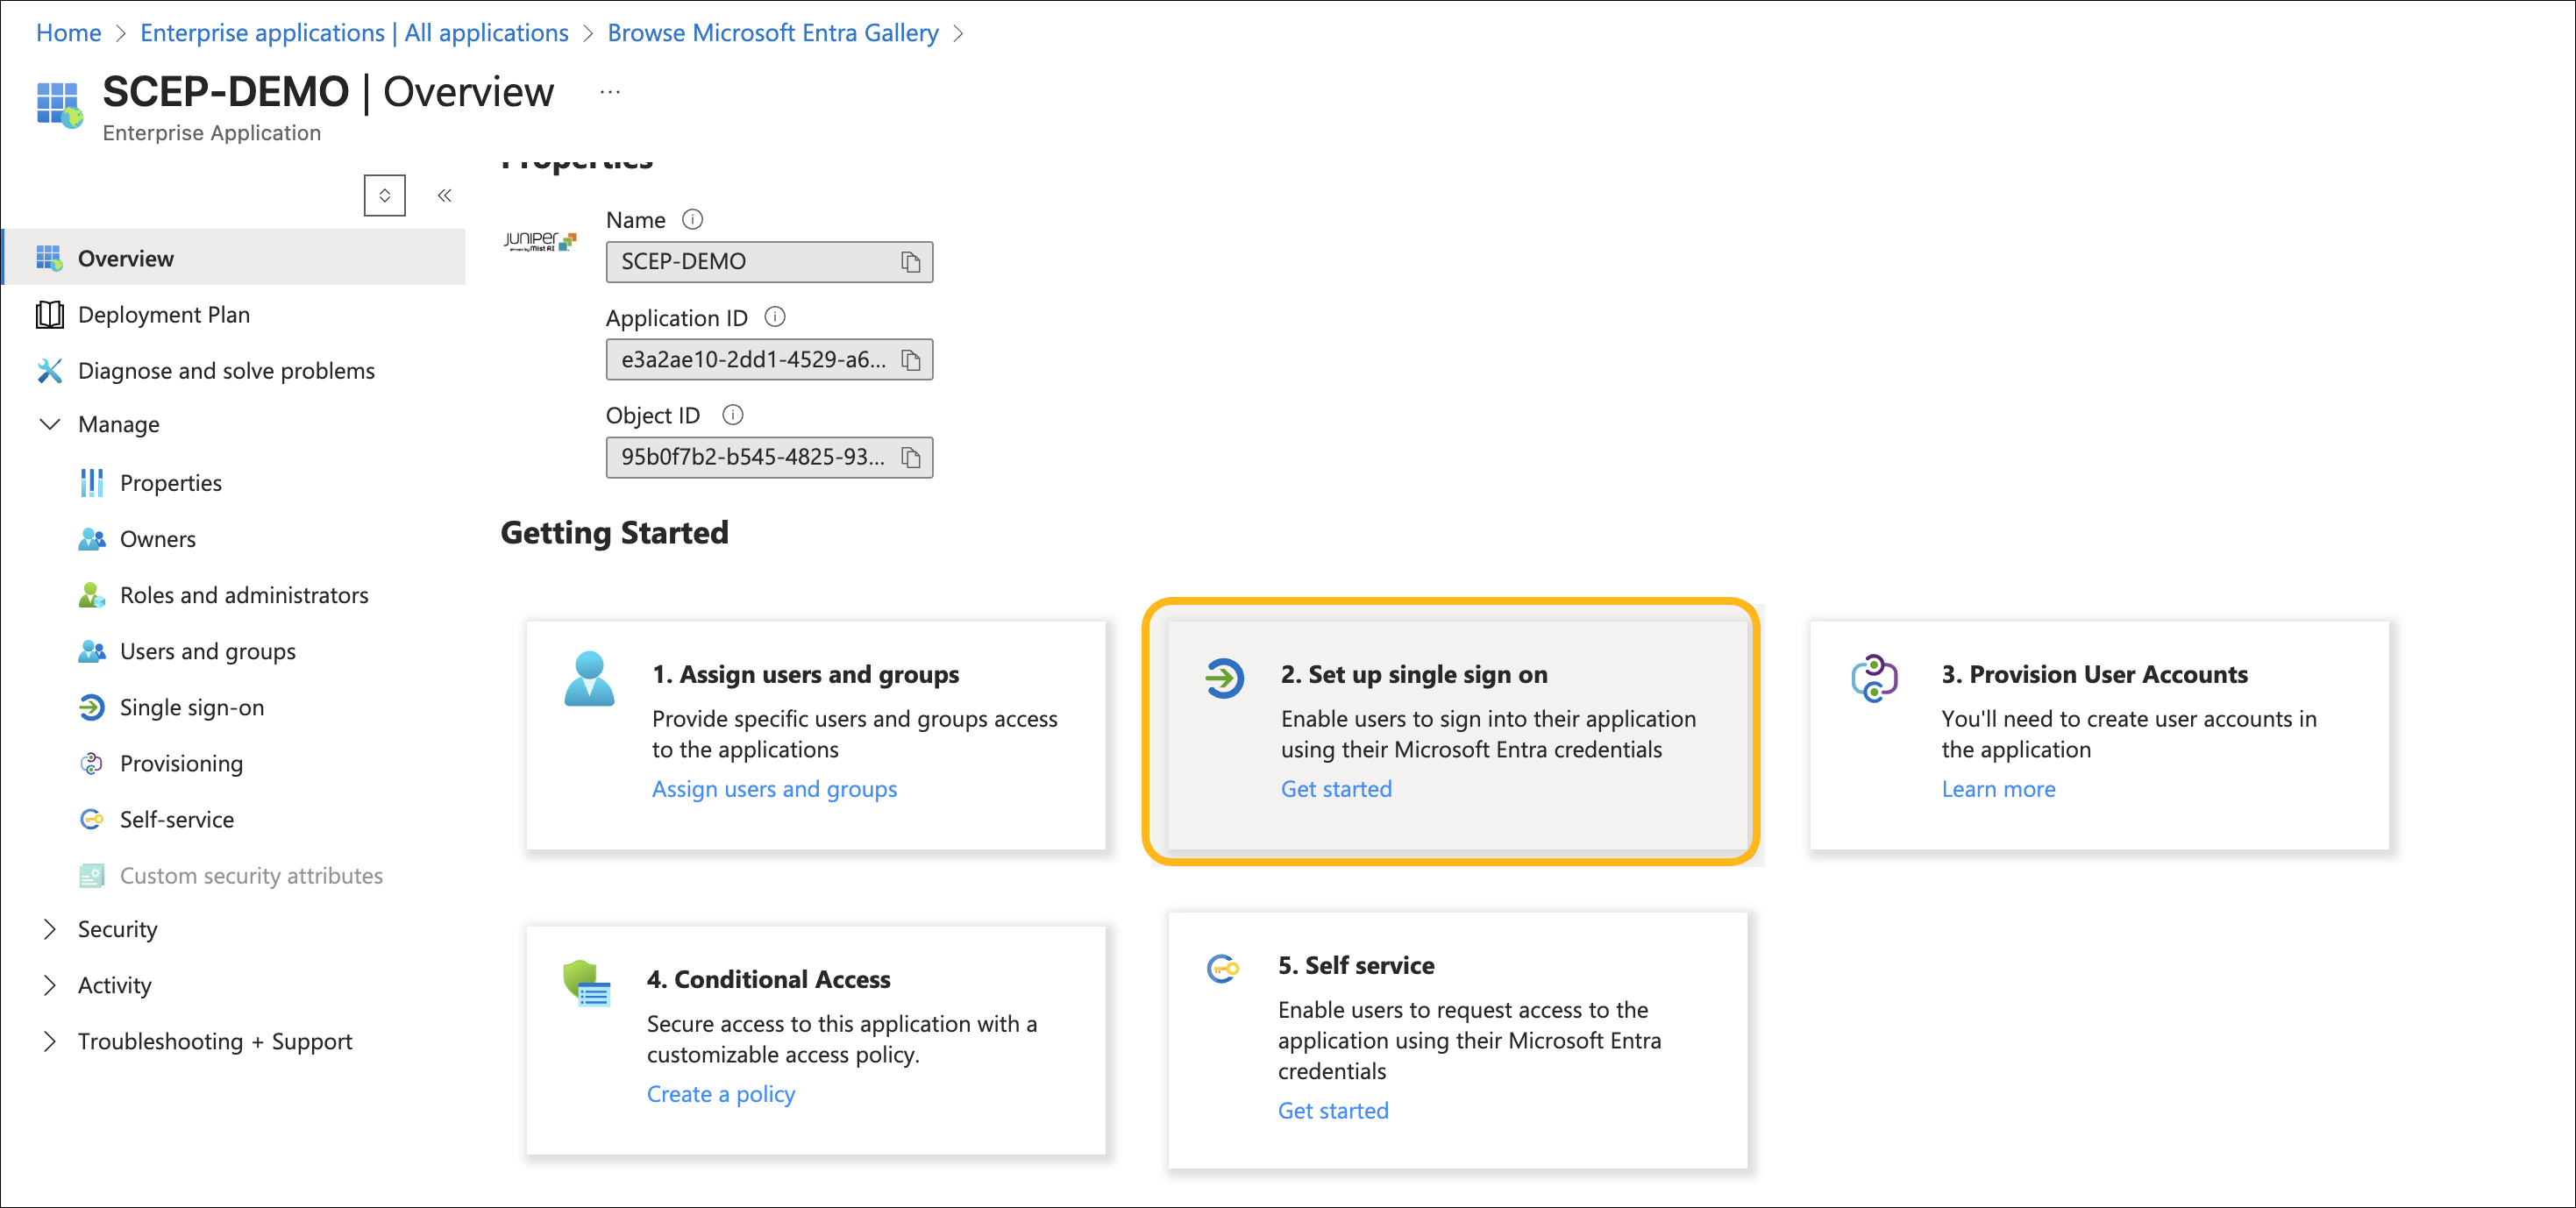The width and height of the screenshot is (2576, 1208).
Task: Expand Troubleshooting + Support section
Action: [x=49, y=1041]
